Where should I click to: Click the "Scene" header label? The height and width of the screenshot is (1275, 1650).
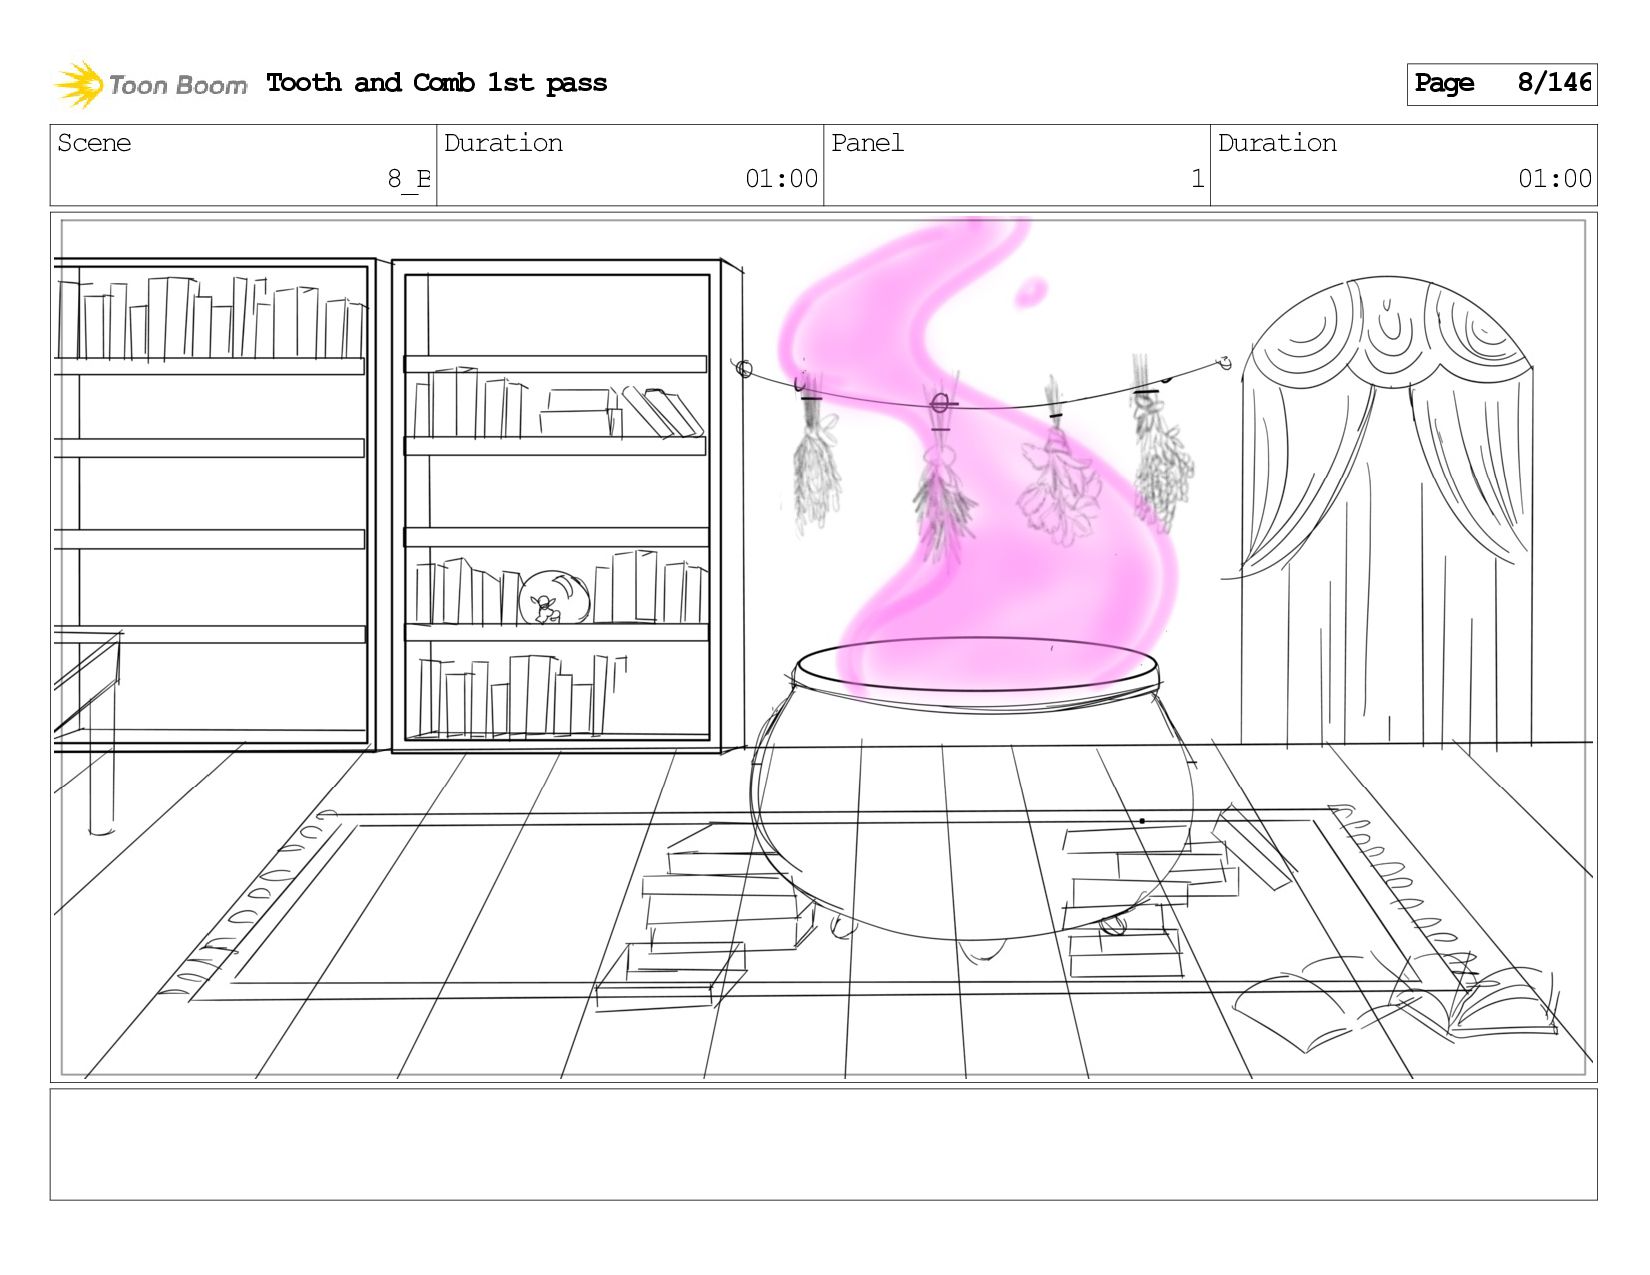coord(94,143)
